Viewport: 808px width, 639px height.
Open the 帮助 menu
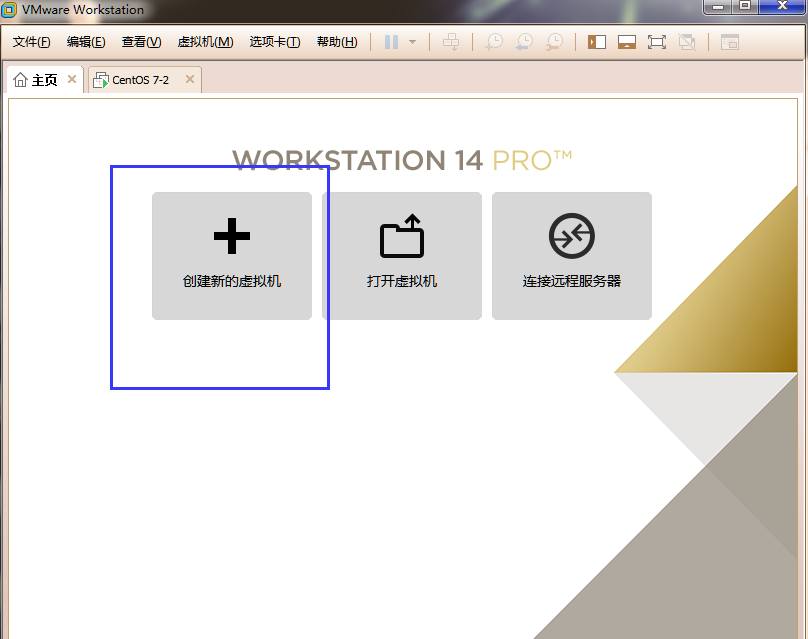pos(337,42)
